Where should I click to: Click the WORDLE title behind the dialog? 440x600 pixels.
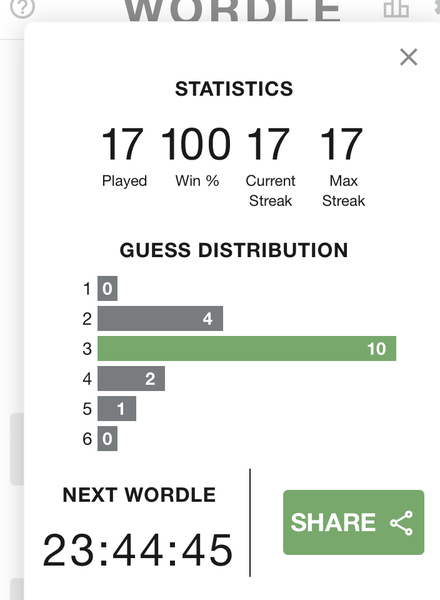tap(232, 10)
